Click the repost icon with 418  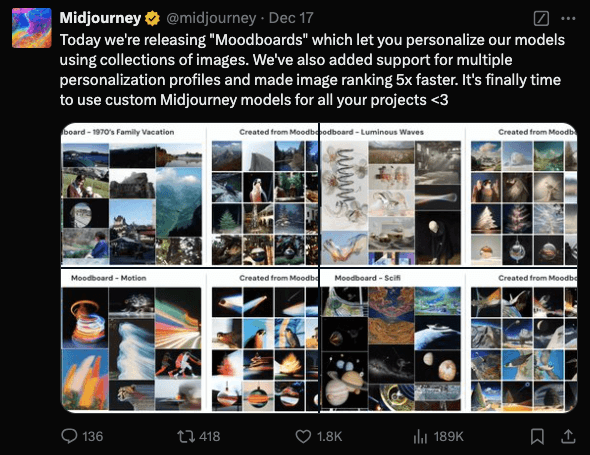pyautogui.click(x=186, y=436)
